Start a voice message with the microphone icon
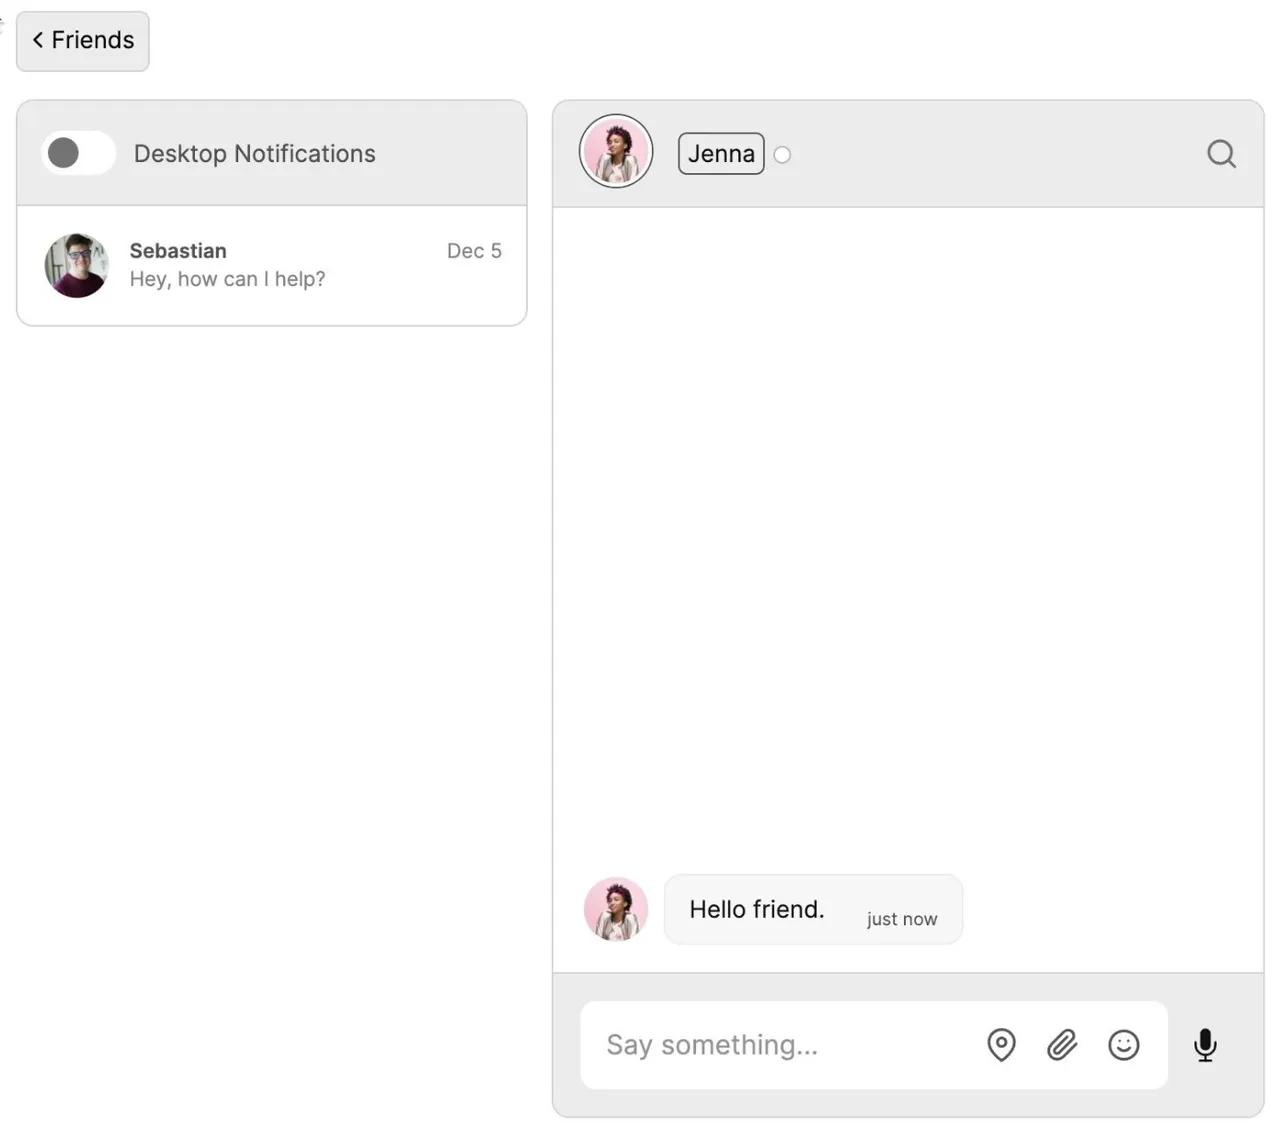This screenshot has width=1280, height=1137. [1205, 1045]
